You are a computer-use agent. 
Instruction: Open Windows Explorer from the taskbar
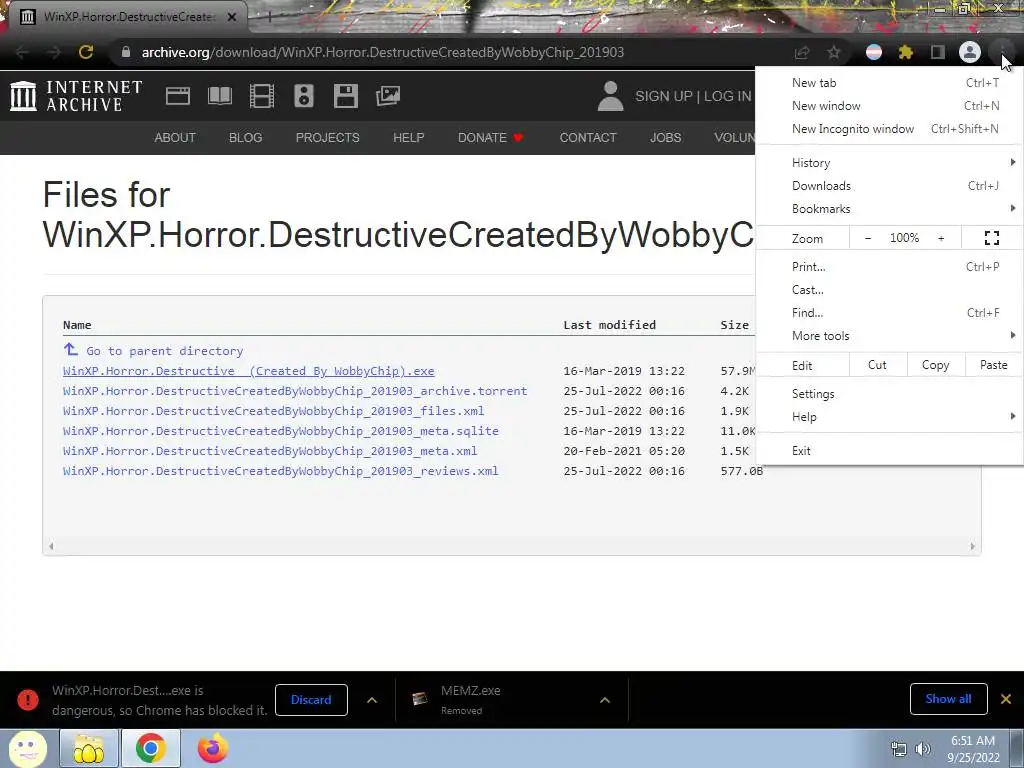[89, 748]
